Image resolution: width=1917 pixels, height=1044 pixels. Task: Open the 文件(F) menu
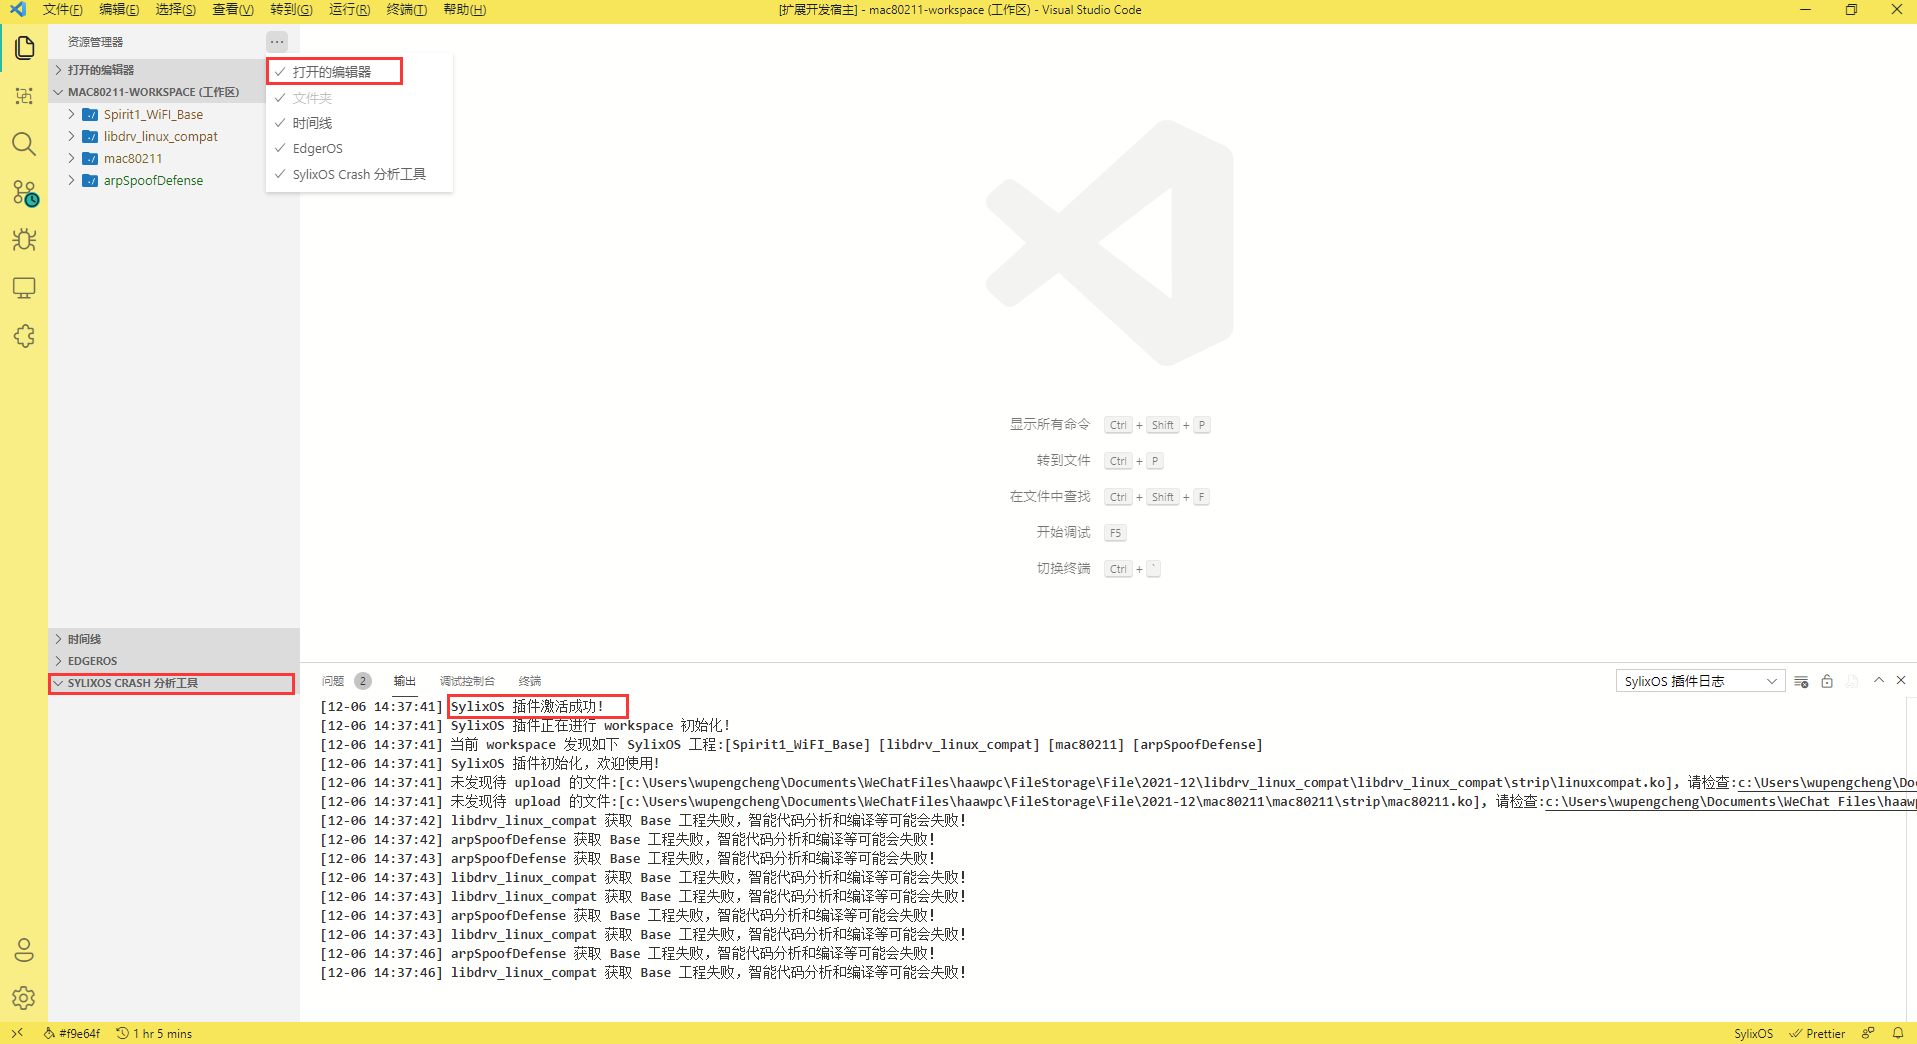pos(62,10)
